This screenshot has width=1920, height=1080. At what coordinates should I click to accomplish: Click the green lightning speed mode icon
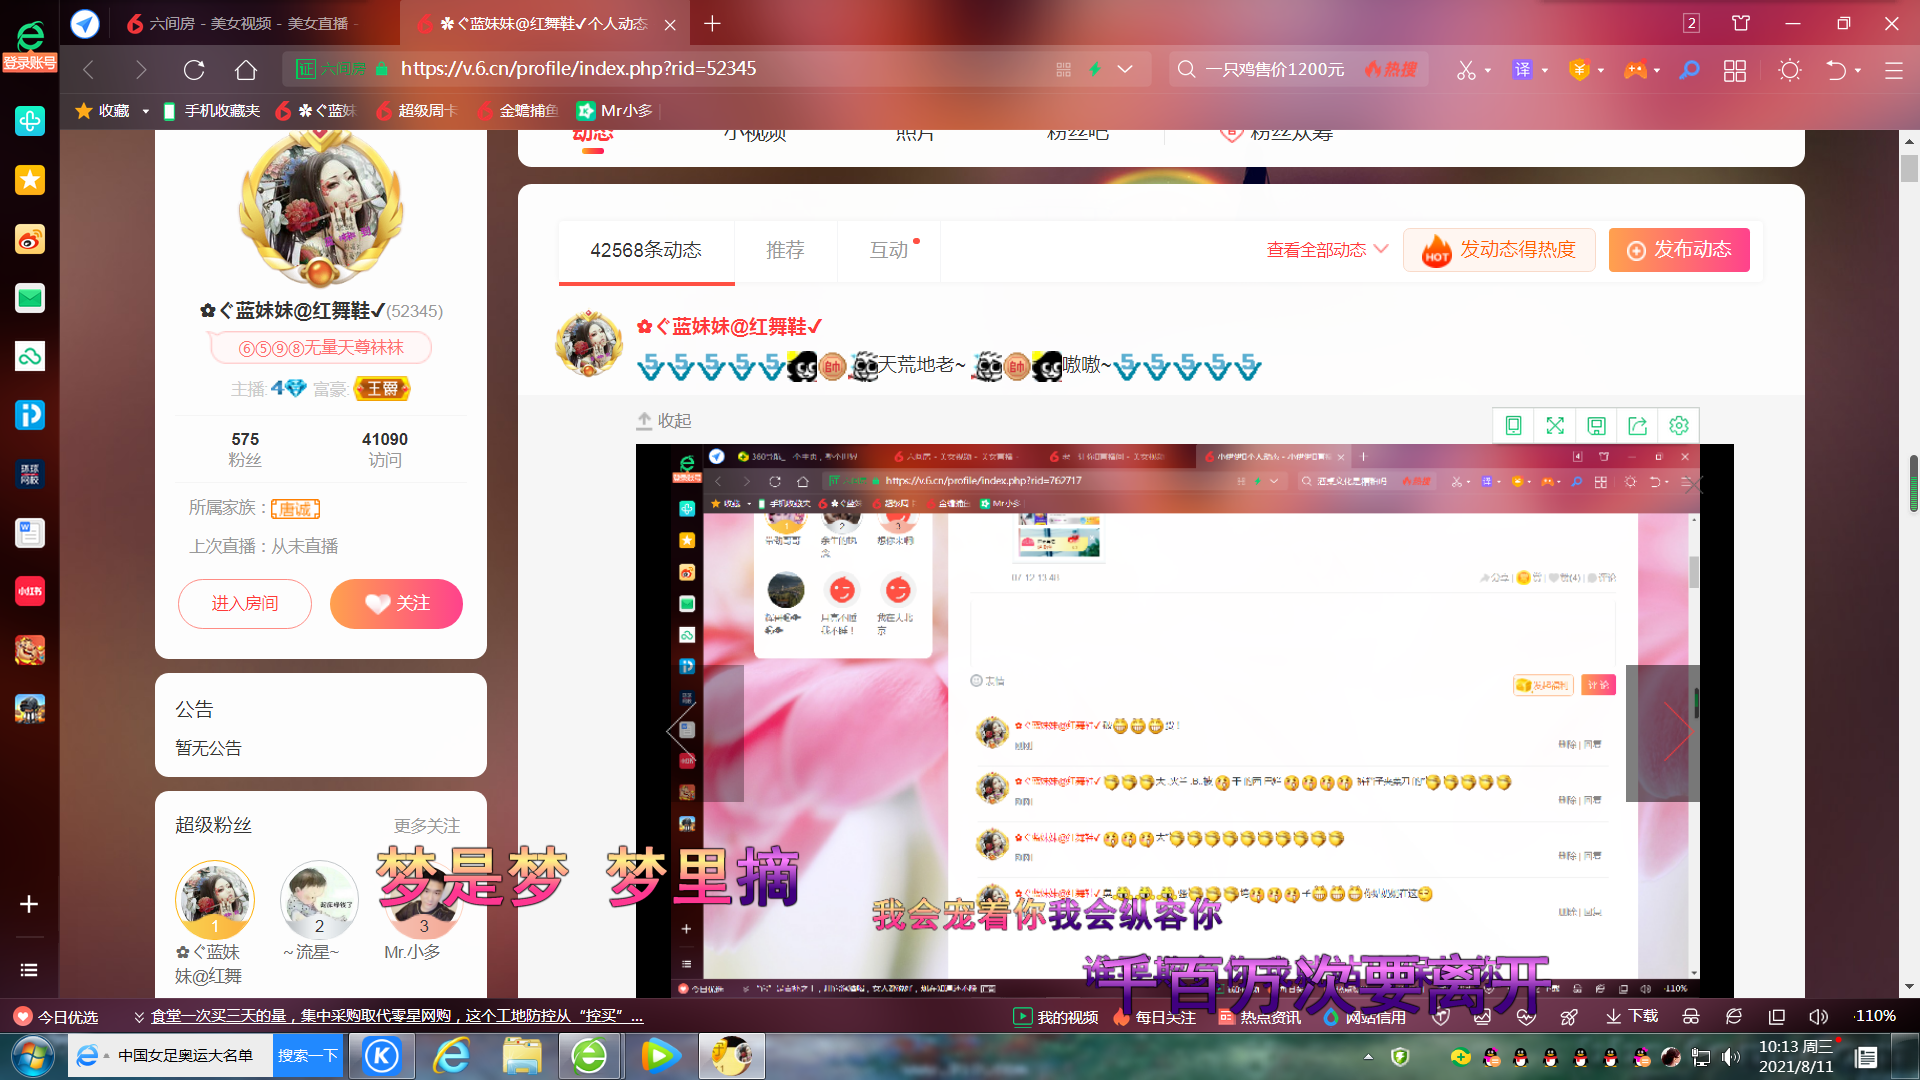(x=1095, y=69)
